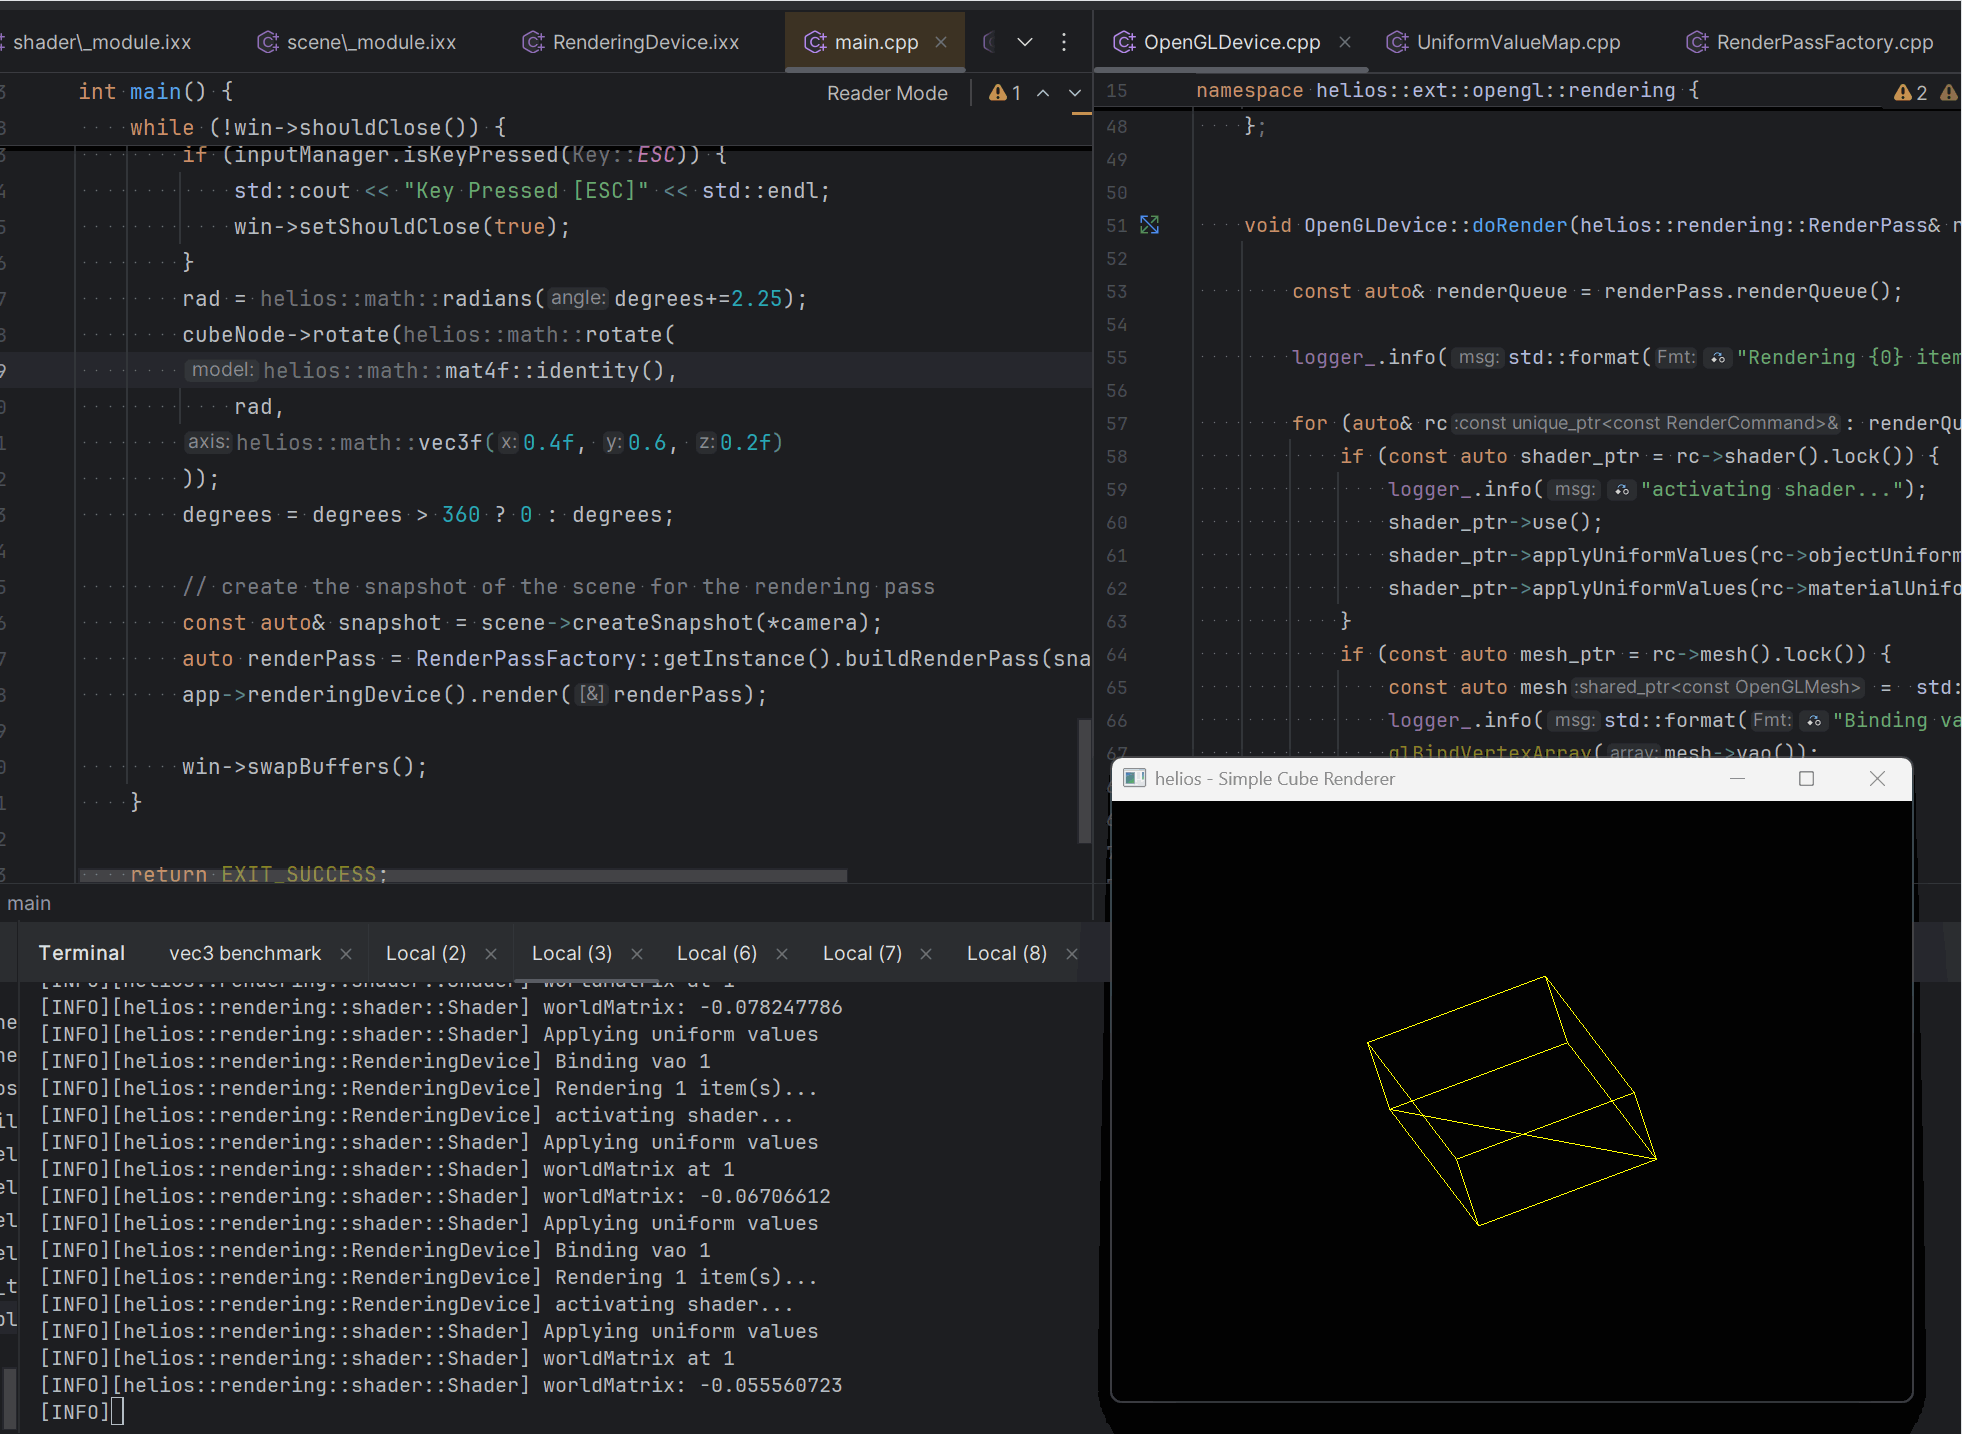Jump to the previous highlighted problem arrow
This screenshot has height=1434, width=1962.
point(1043,93)
